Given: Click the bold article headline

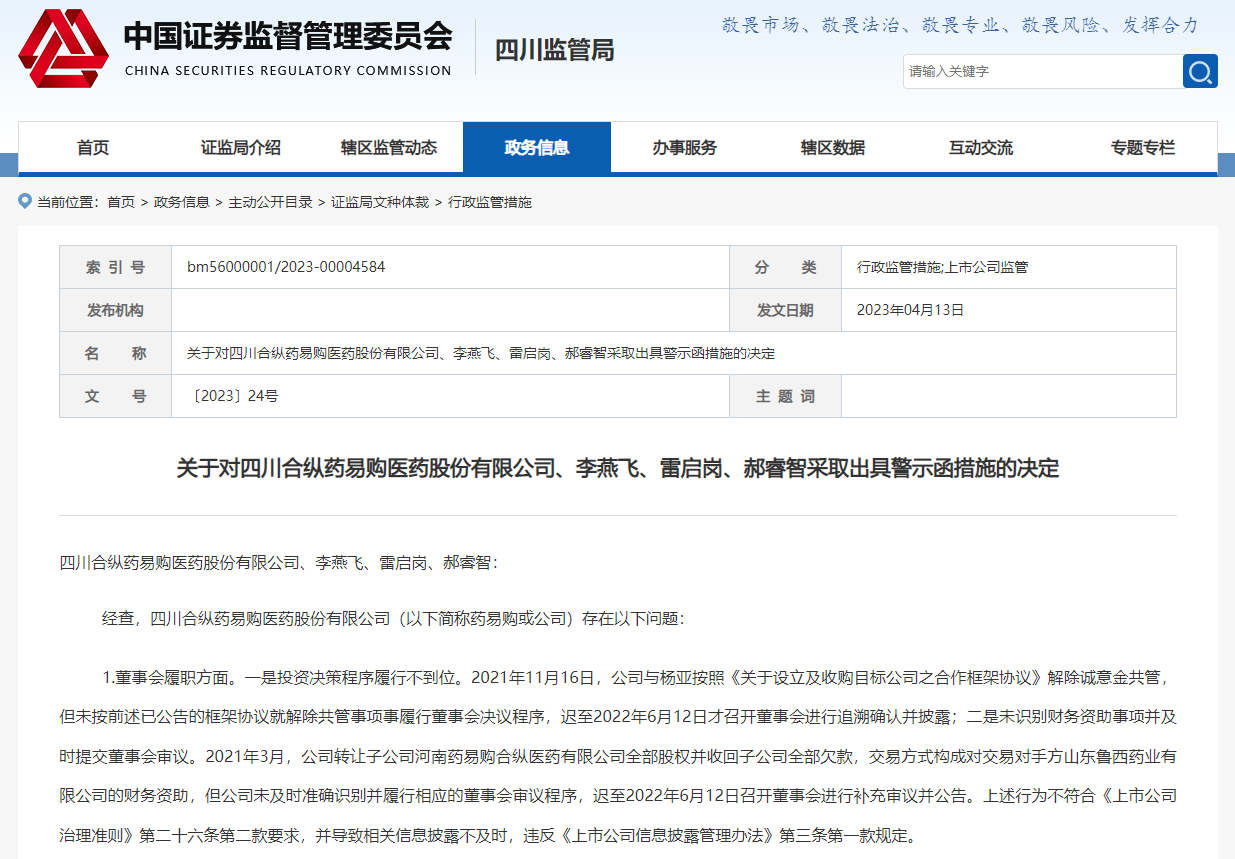Looking at the screenshot, I should 618,468.
